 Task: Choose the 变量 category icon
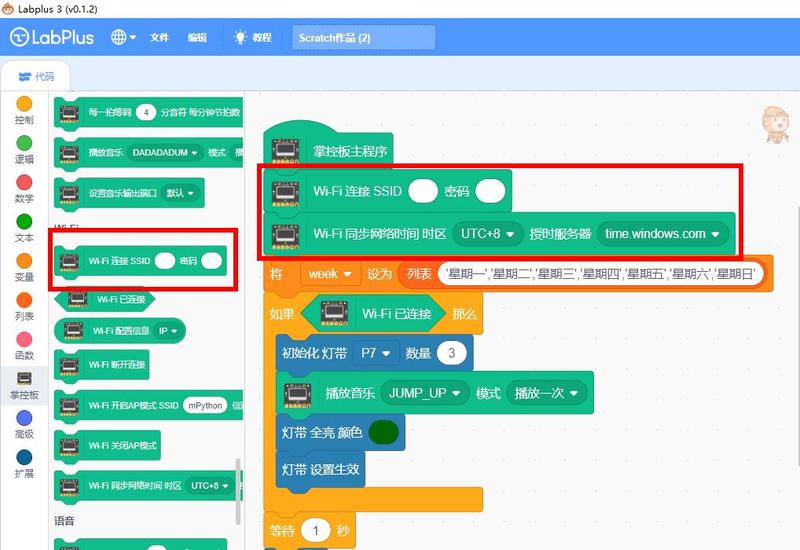(24, 260)
